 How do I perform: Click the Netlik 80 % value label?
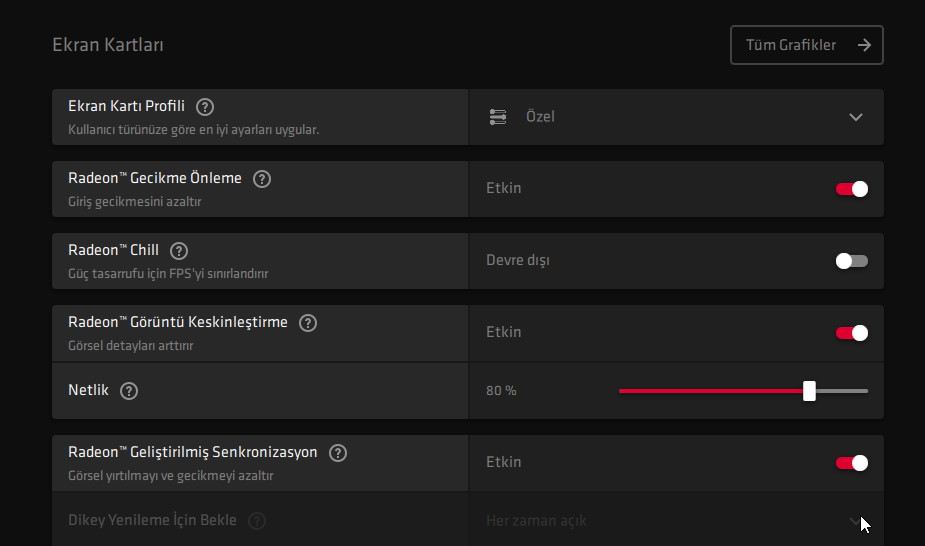[501, 391]
